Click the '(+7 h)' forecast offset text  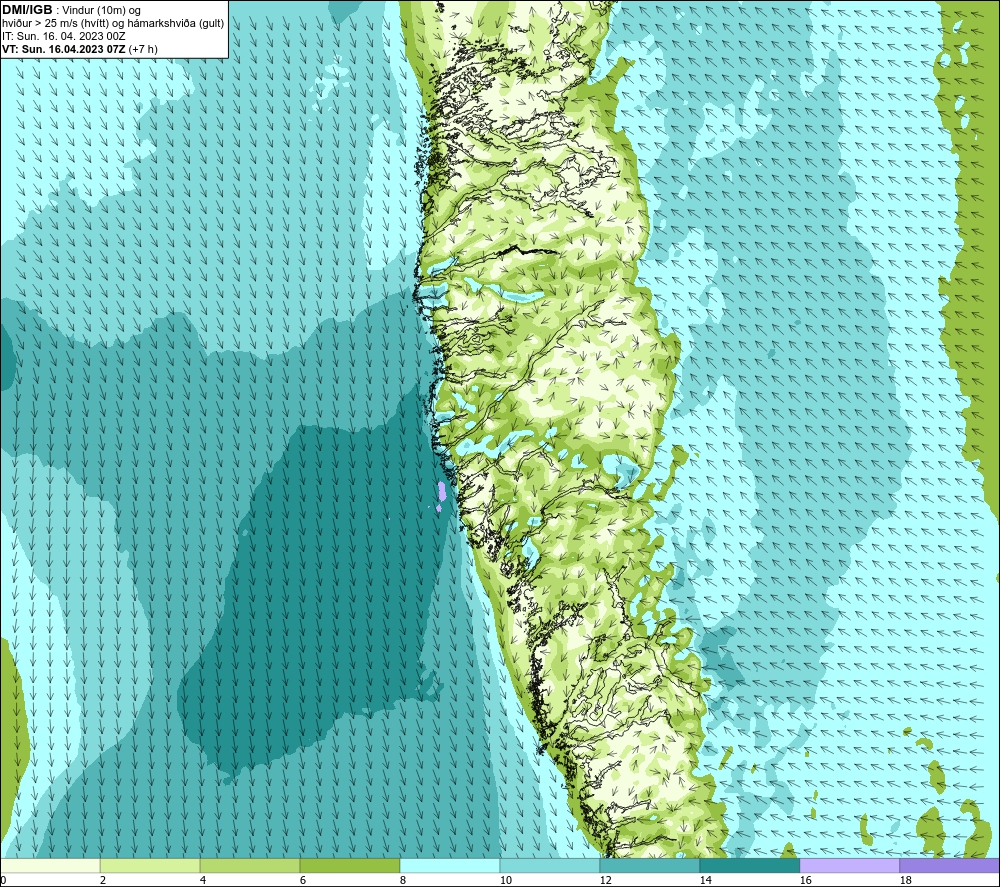pos(143,49)
